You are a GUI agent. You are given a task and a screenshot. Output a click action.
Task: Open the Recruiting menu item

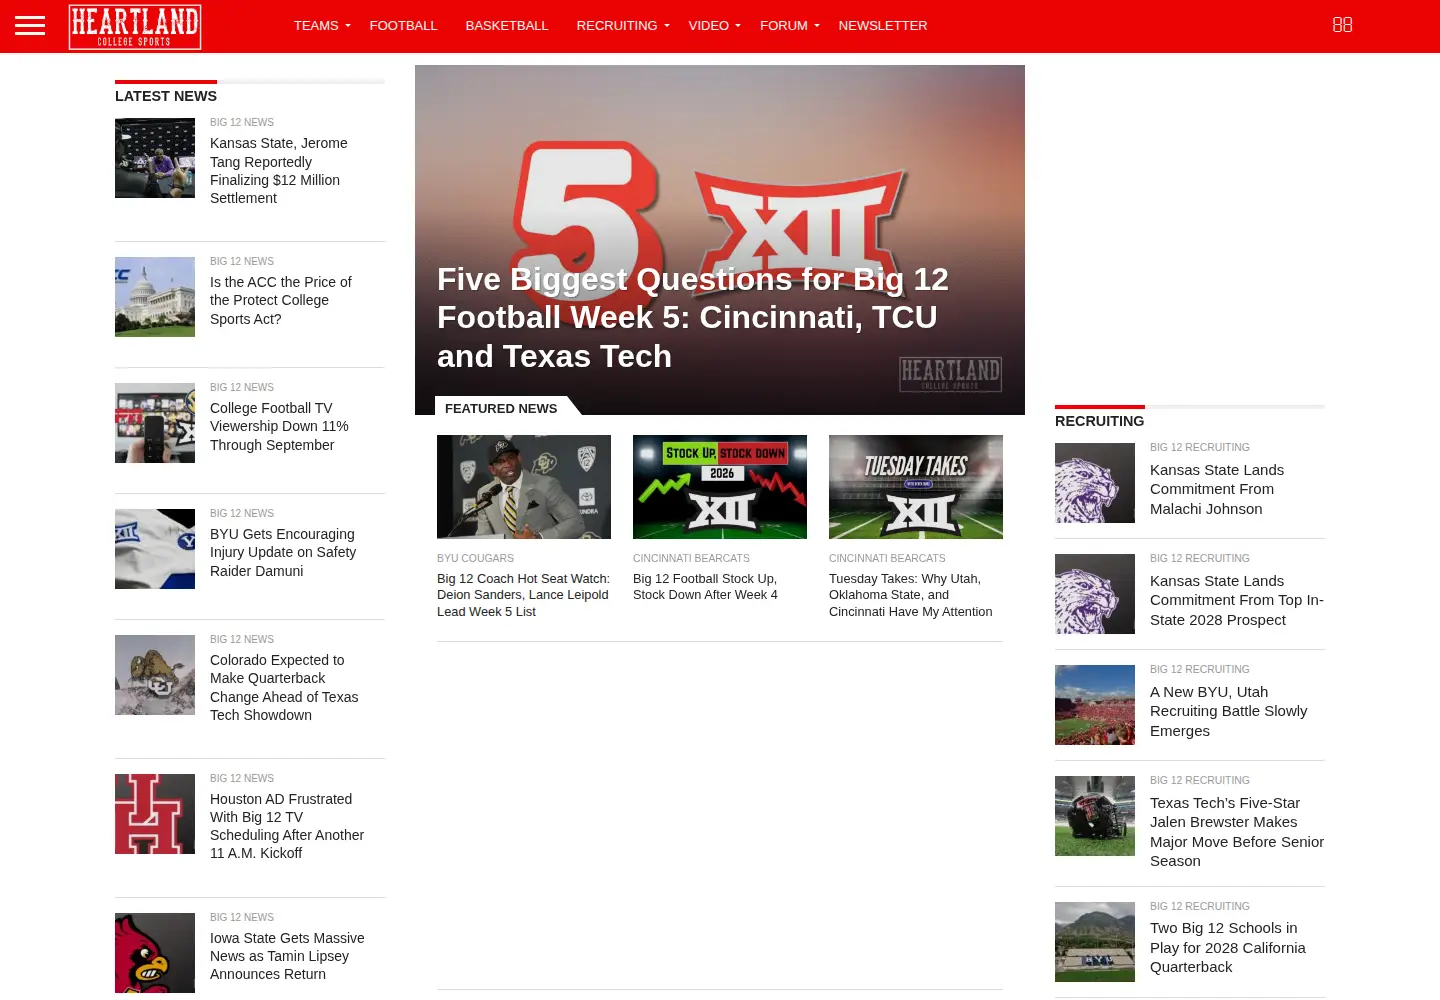click(617, 26)
